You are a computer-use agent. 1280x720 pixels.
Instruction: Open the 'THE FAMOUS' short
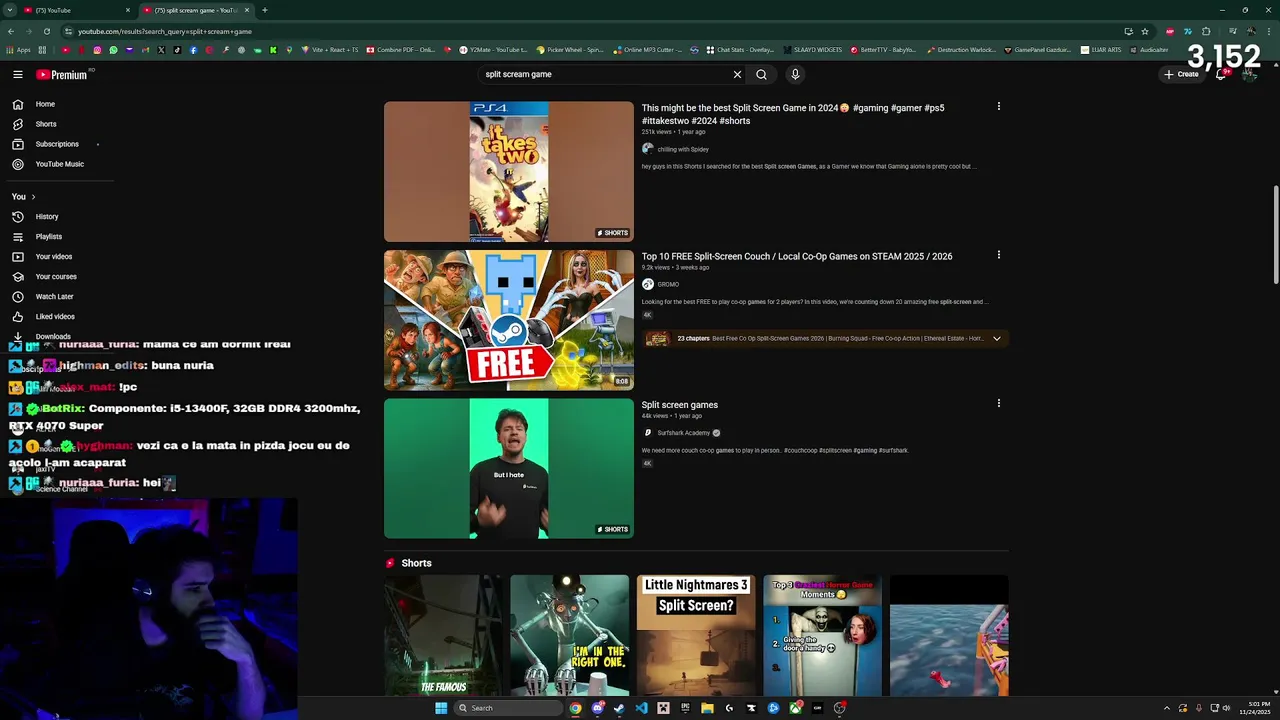[444, 635]
